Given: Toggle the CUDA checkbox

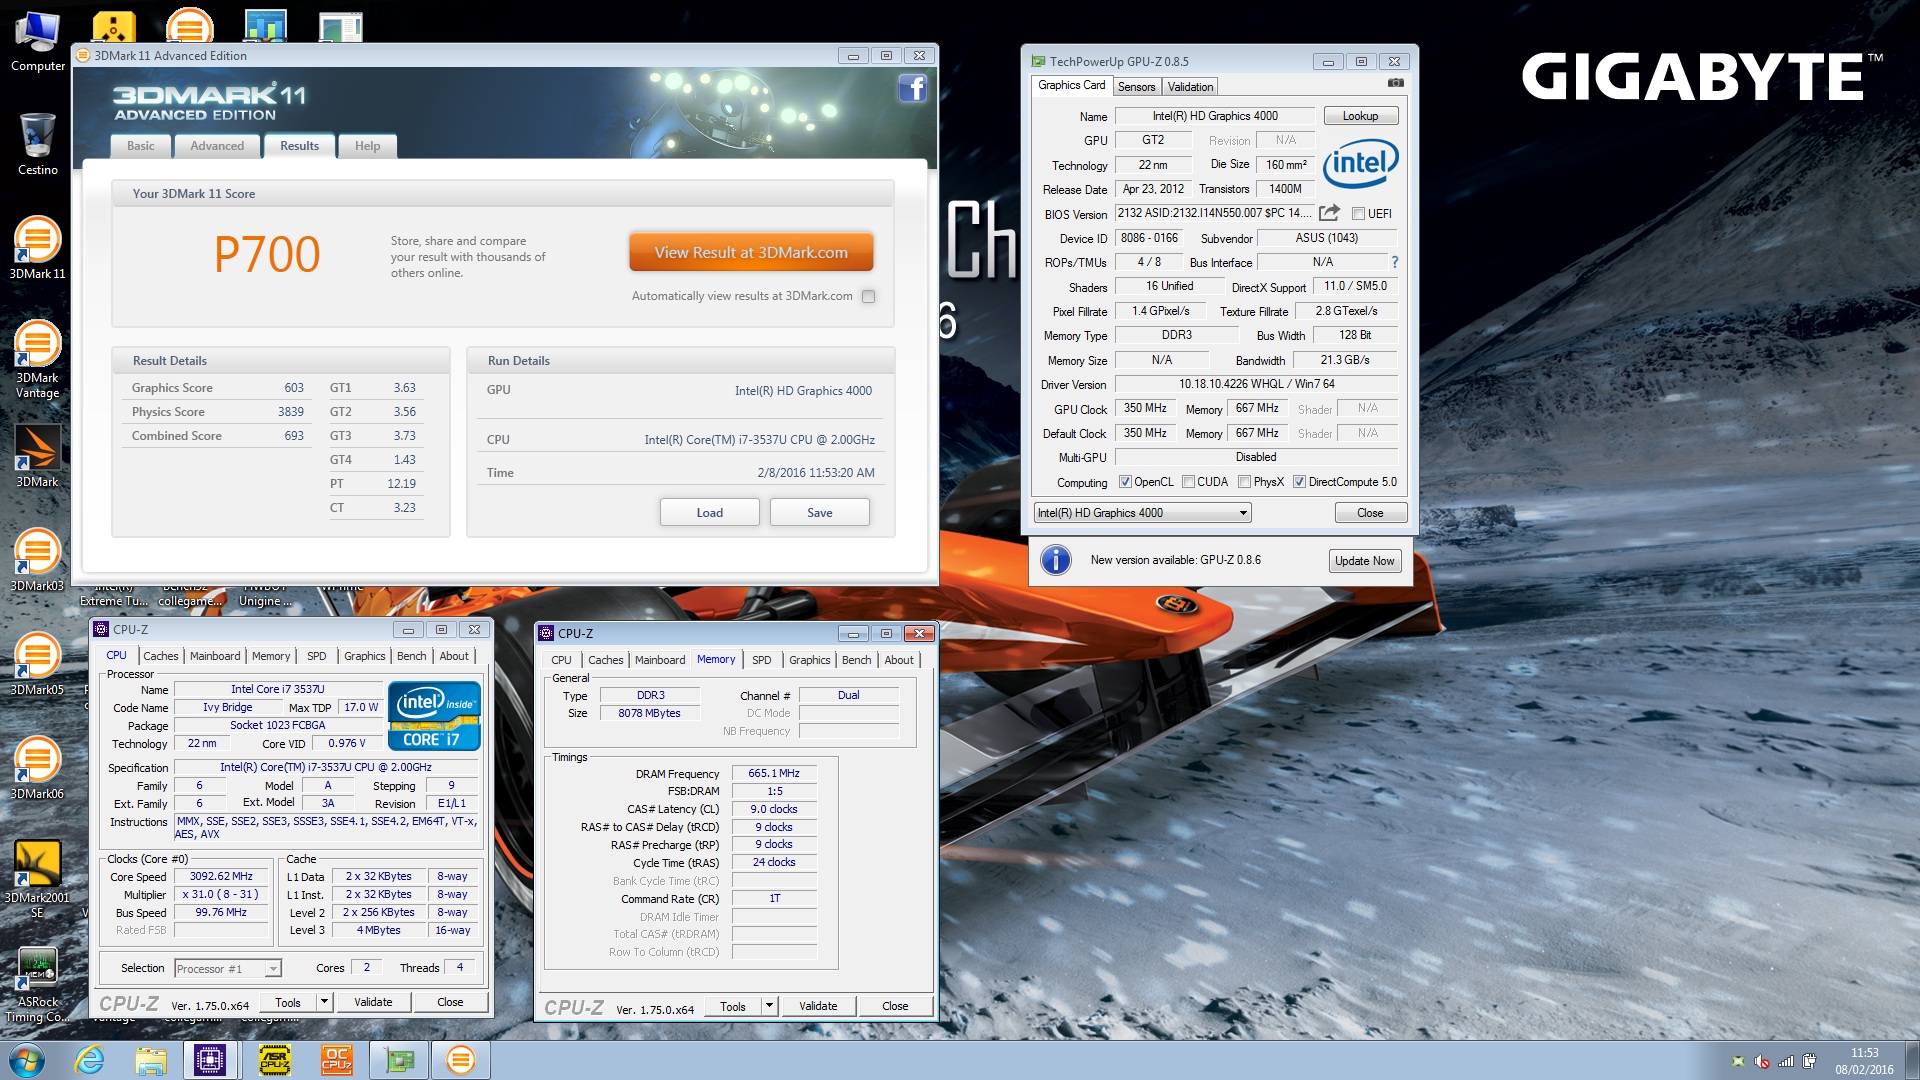Looking at the screenshot, I should [1188, 482].
